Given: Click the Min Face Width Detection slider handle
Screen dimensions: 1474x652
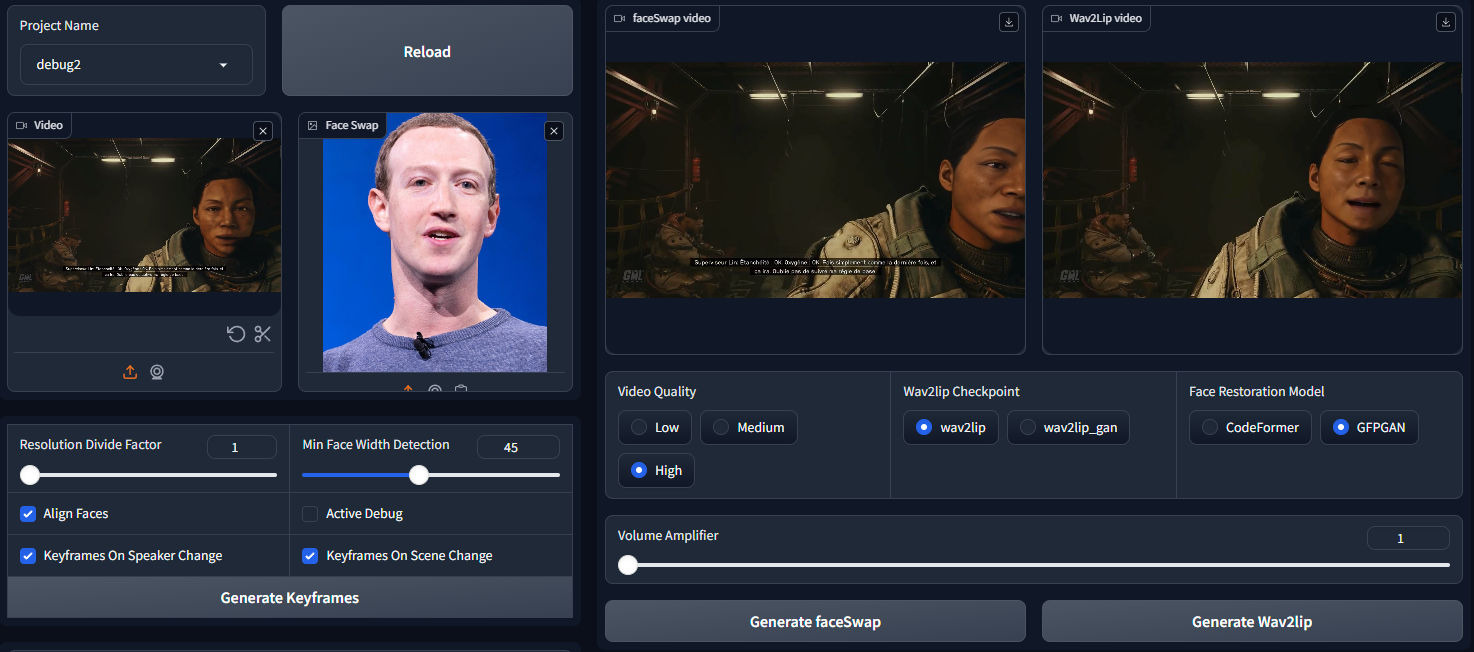Looking at the screenshot, I should pyautogui.click(x=419, y=475).
